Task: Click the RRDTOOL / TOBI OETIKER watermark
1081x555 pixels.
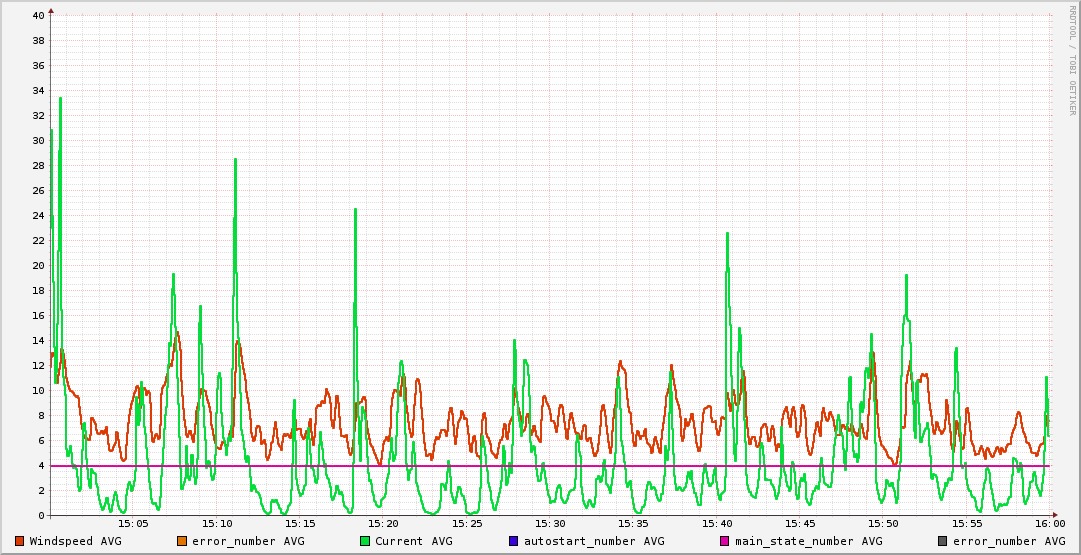Action: (x=1072, y=60)
